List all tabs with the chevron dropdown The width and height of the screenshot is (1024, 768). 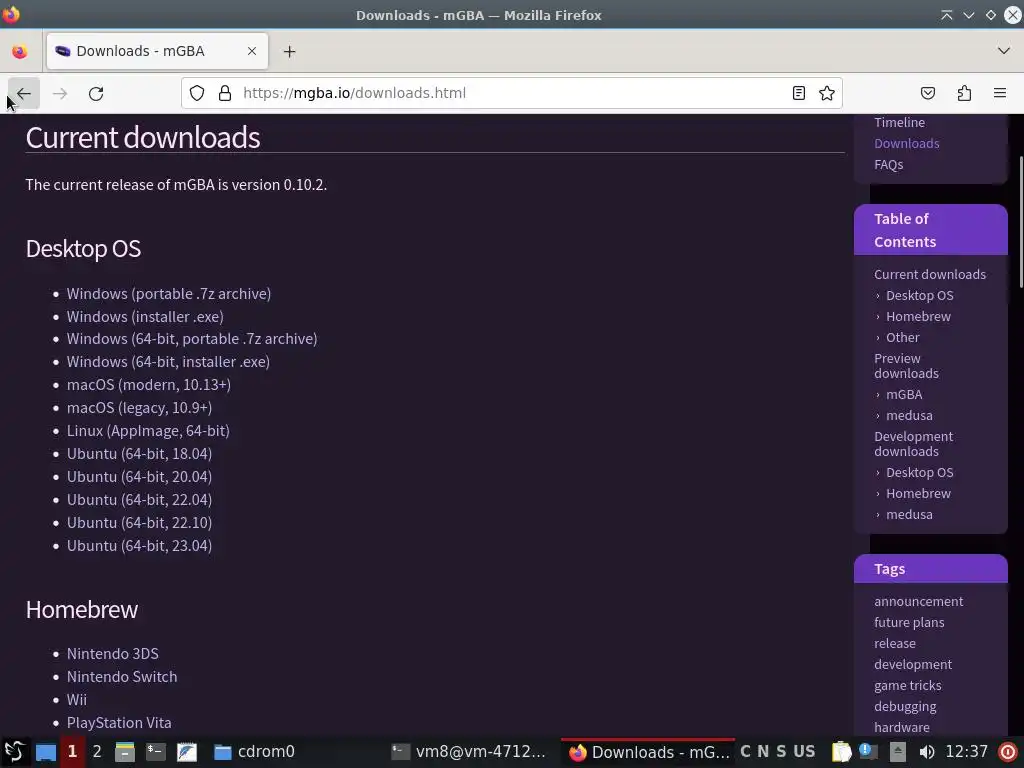pyautogui.click(x=1004, y=51)
